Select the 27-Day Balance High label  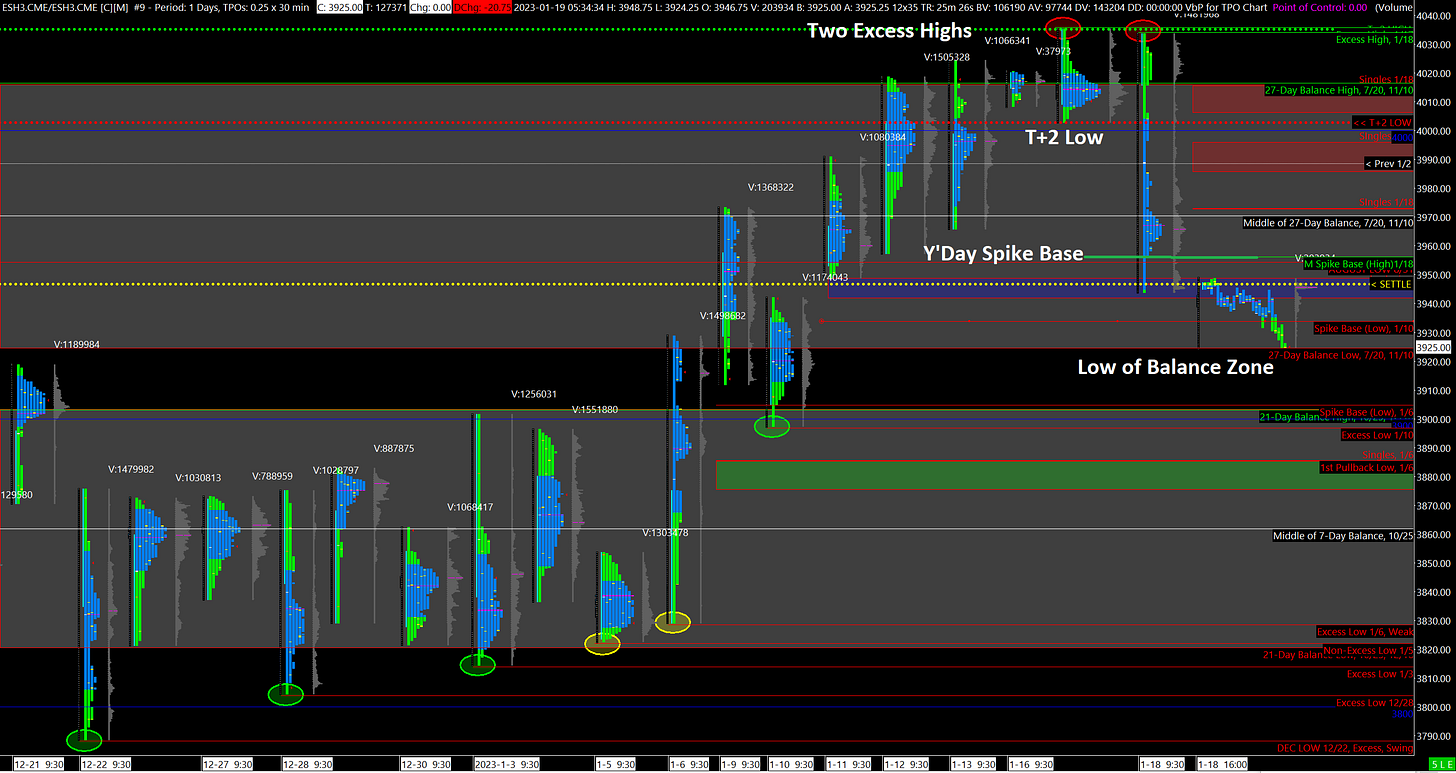(1338, 90)
